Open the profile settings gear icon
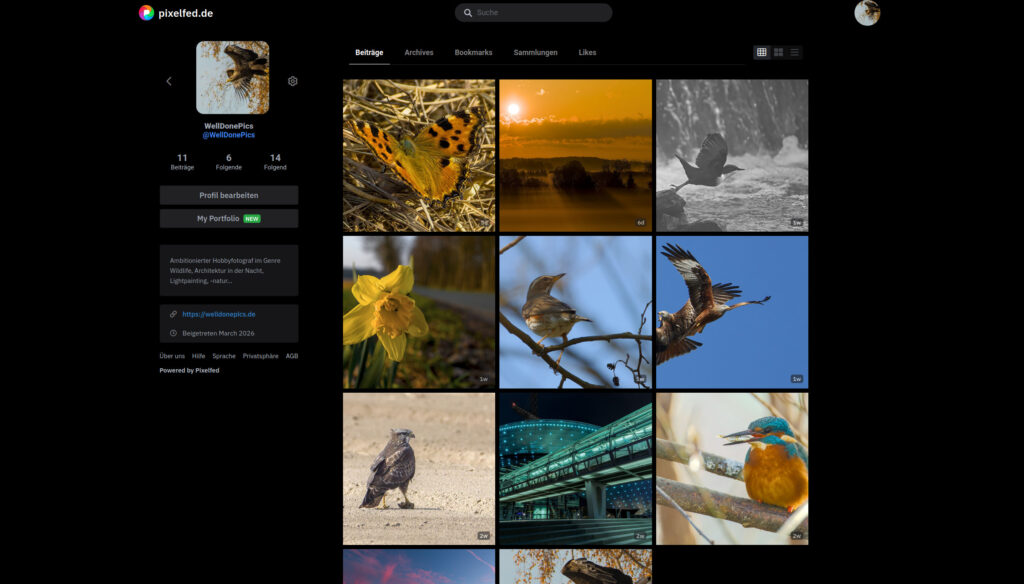 click(293, 81)
